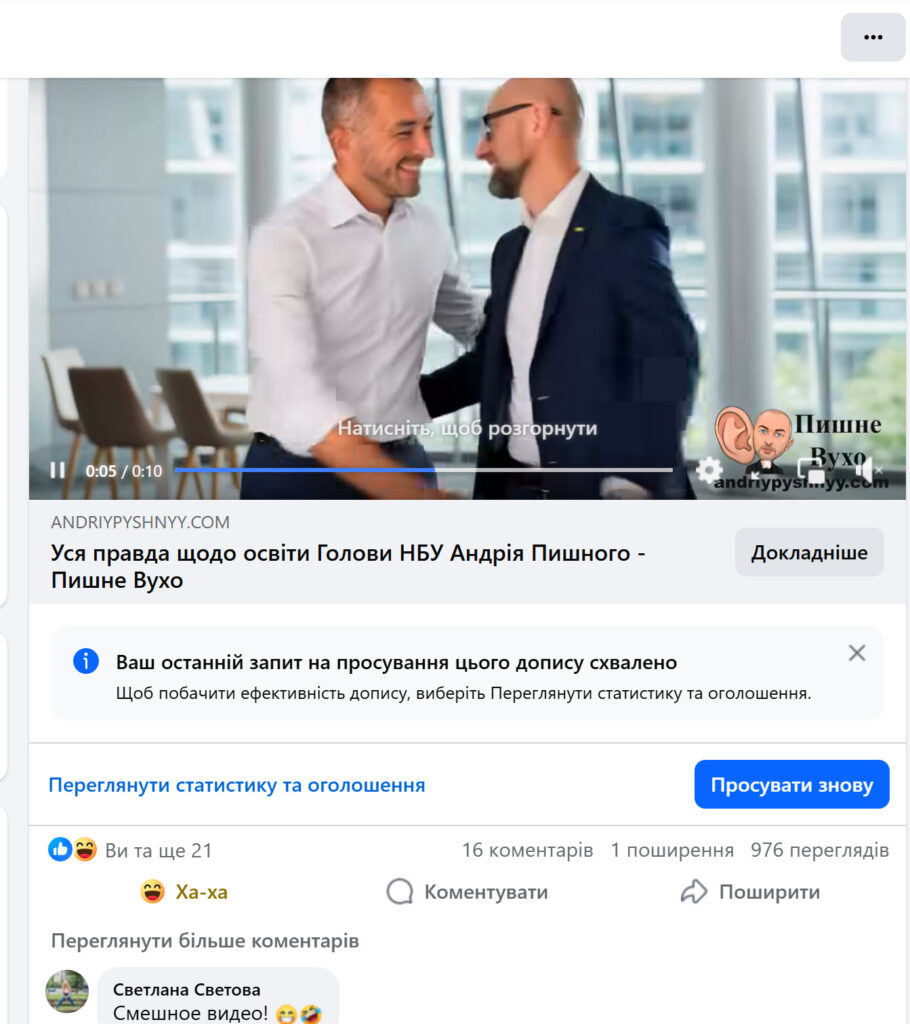Open the three-dot post options menu
This screenshot has width=910, height=1024.
click(x=873, y=37)
